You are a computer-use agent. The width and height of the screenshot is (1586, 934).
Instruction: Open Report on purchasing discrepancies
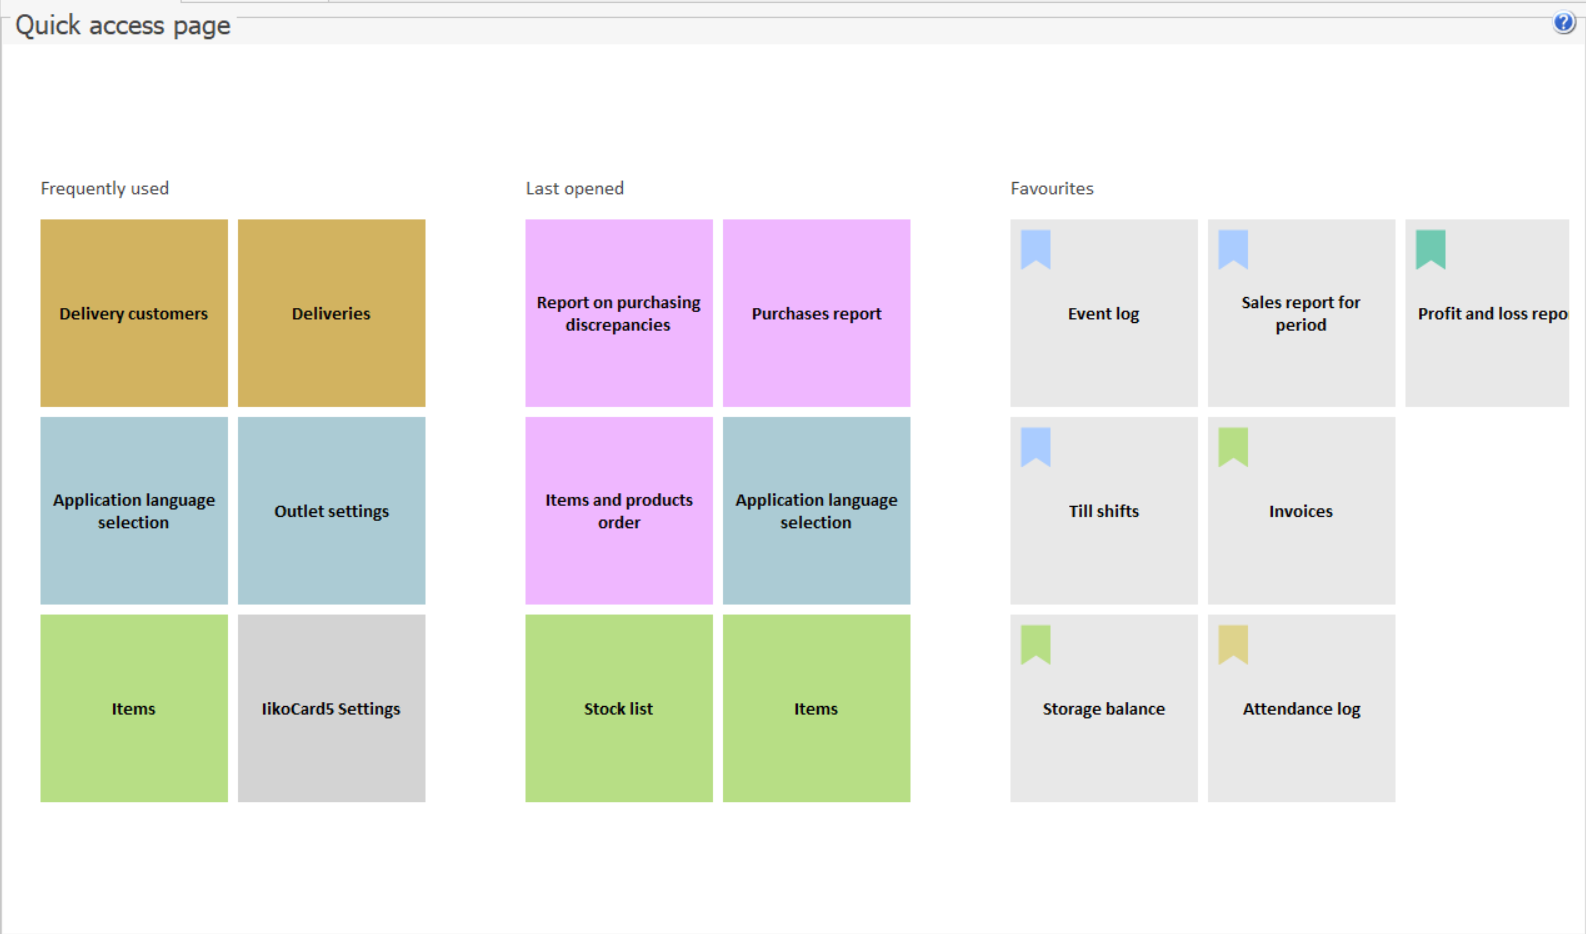(619, 313)
